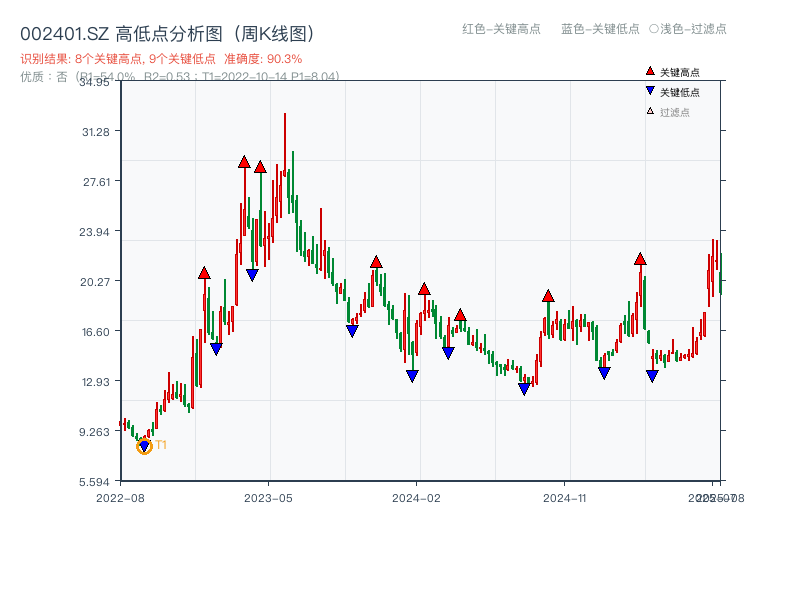Click the highest red key-high triangle near 2023-05
This screenshot has width=800, height=600.
tap(244, 160)
